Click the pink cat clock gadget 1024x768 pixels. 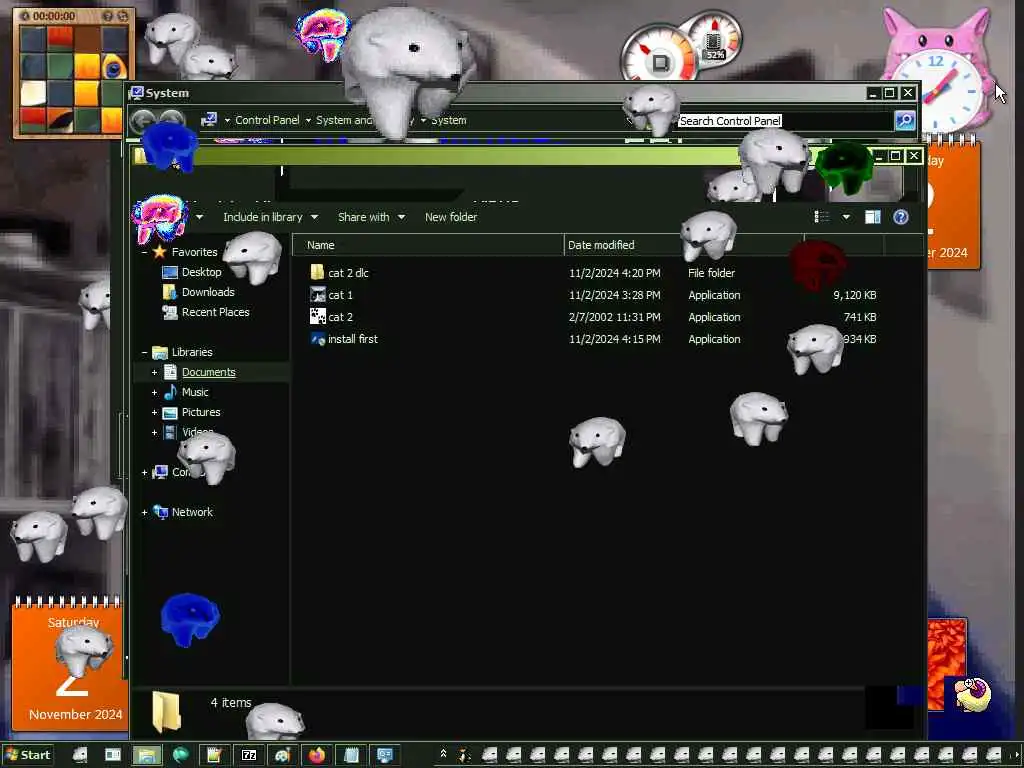936,70
